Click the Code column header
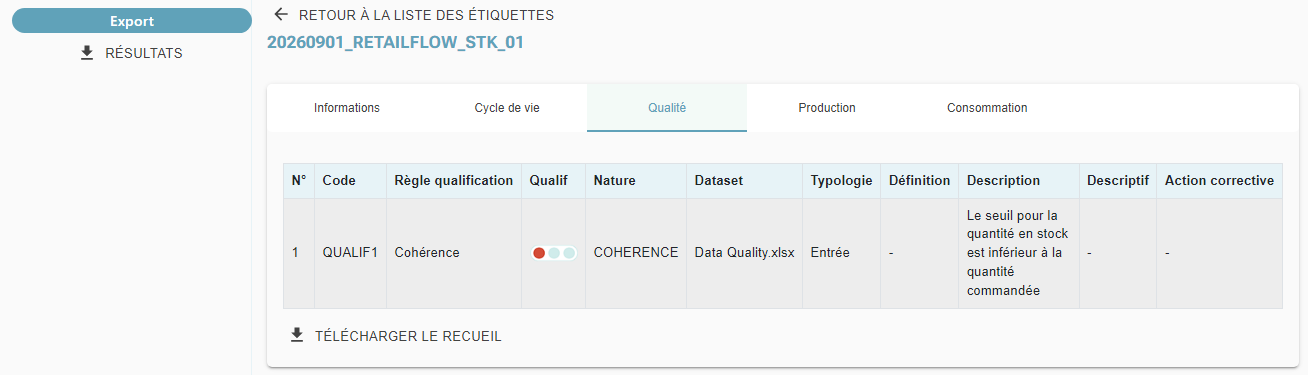 351,181
